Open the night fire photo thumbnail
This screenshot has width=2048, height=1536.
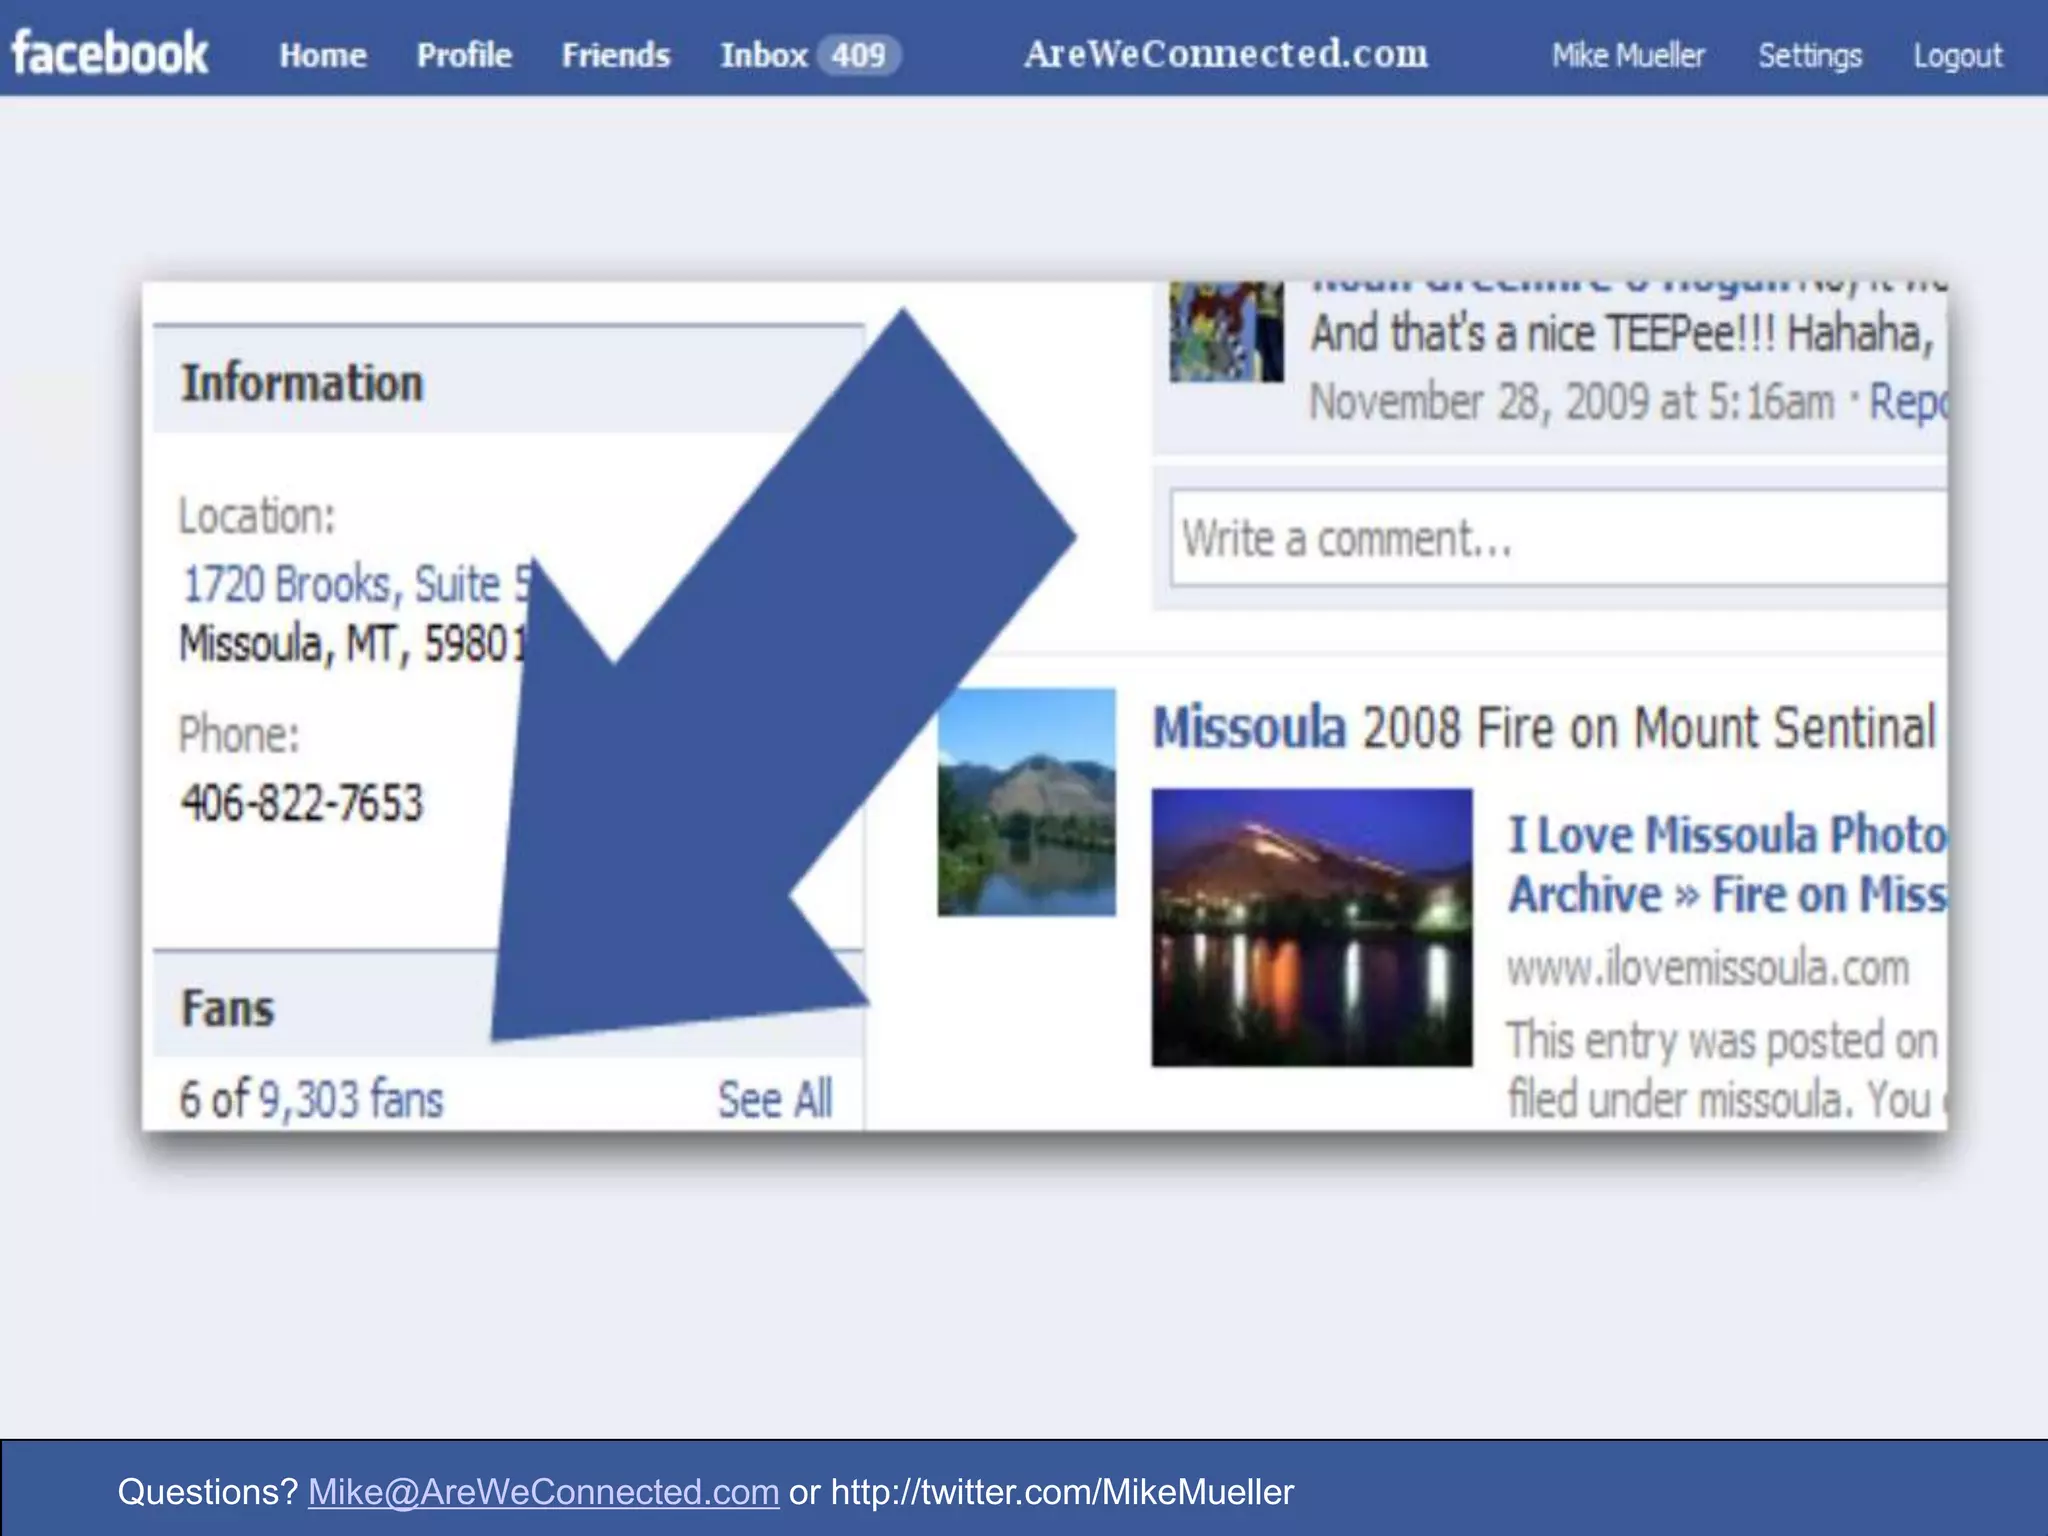pyautogui.click(x=1311, y=927)
